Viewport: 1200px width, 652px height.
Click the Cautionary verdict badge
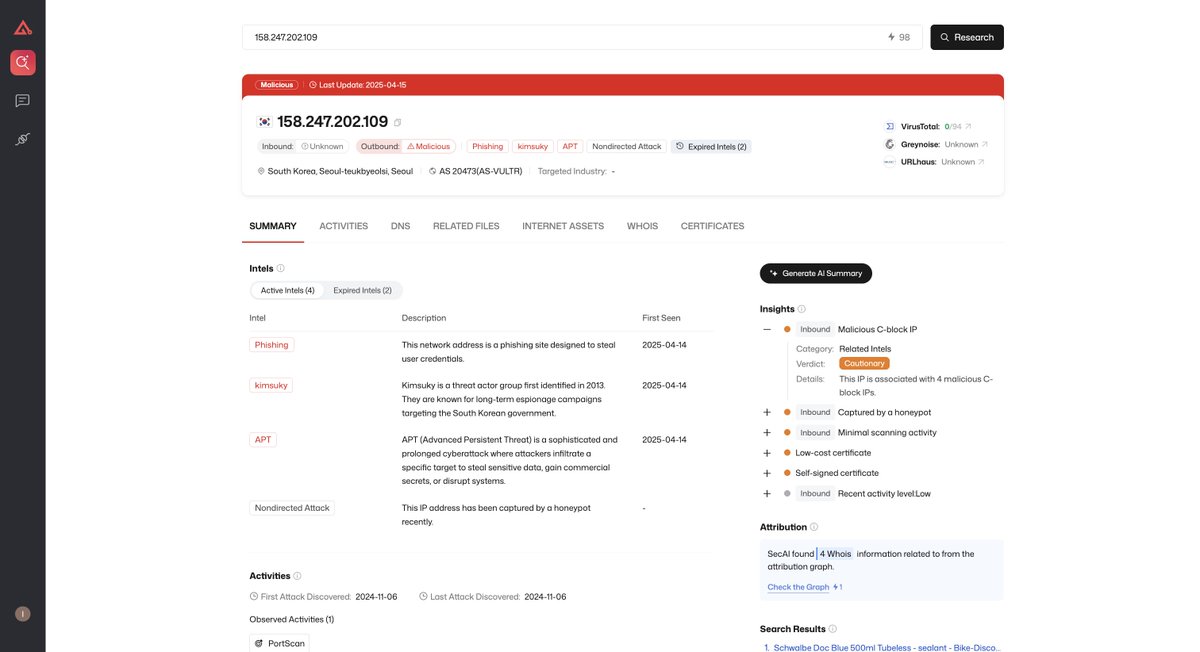click(x=864, y=363)
